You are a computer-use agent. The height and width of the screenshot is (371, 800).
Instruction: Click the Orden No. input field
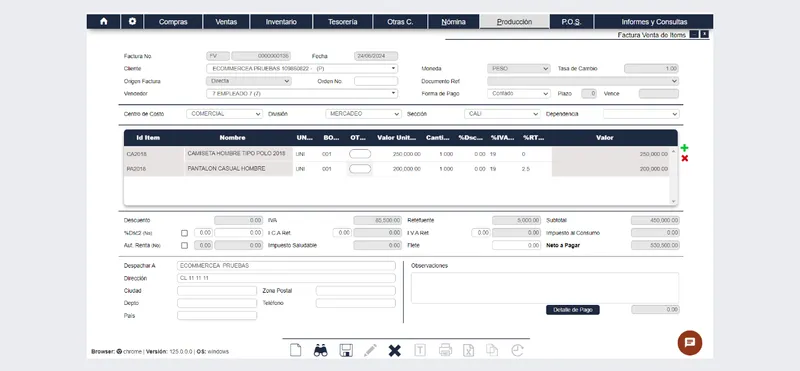(376, 81)
